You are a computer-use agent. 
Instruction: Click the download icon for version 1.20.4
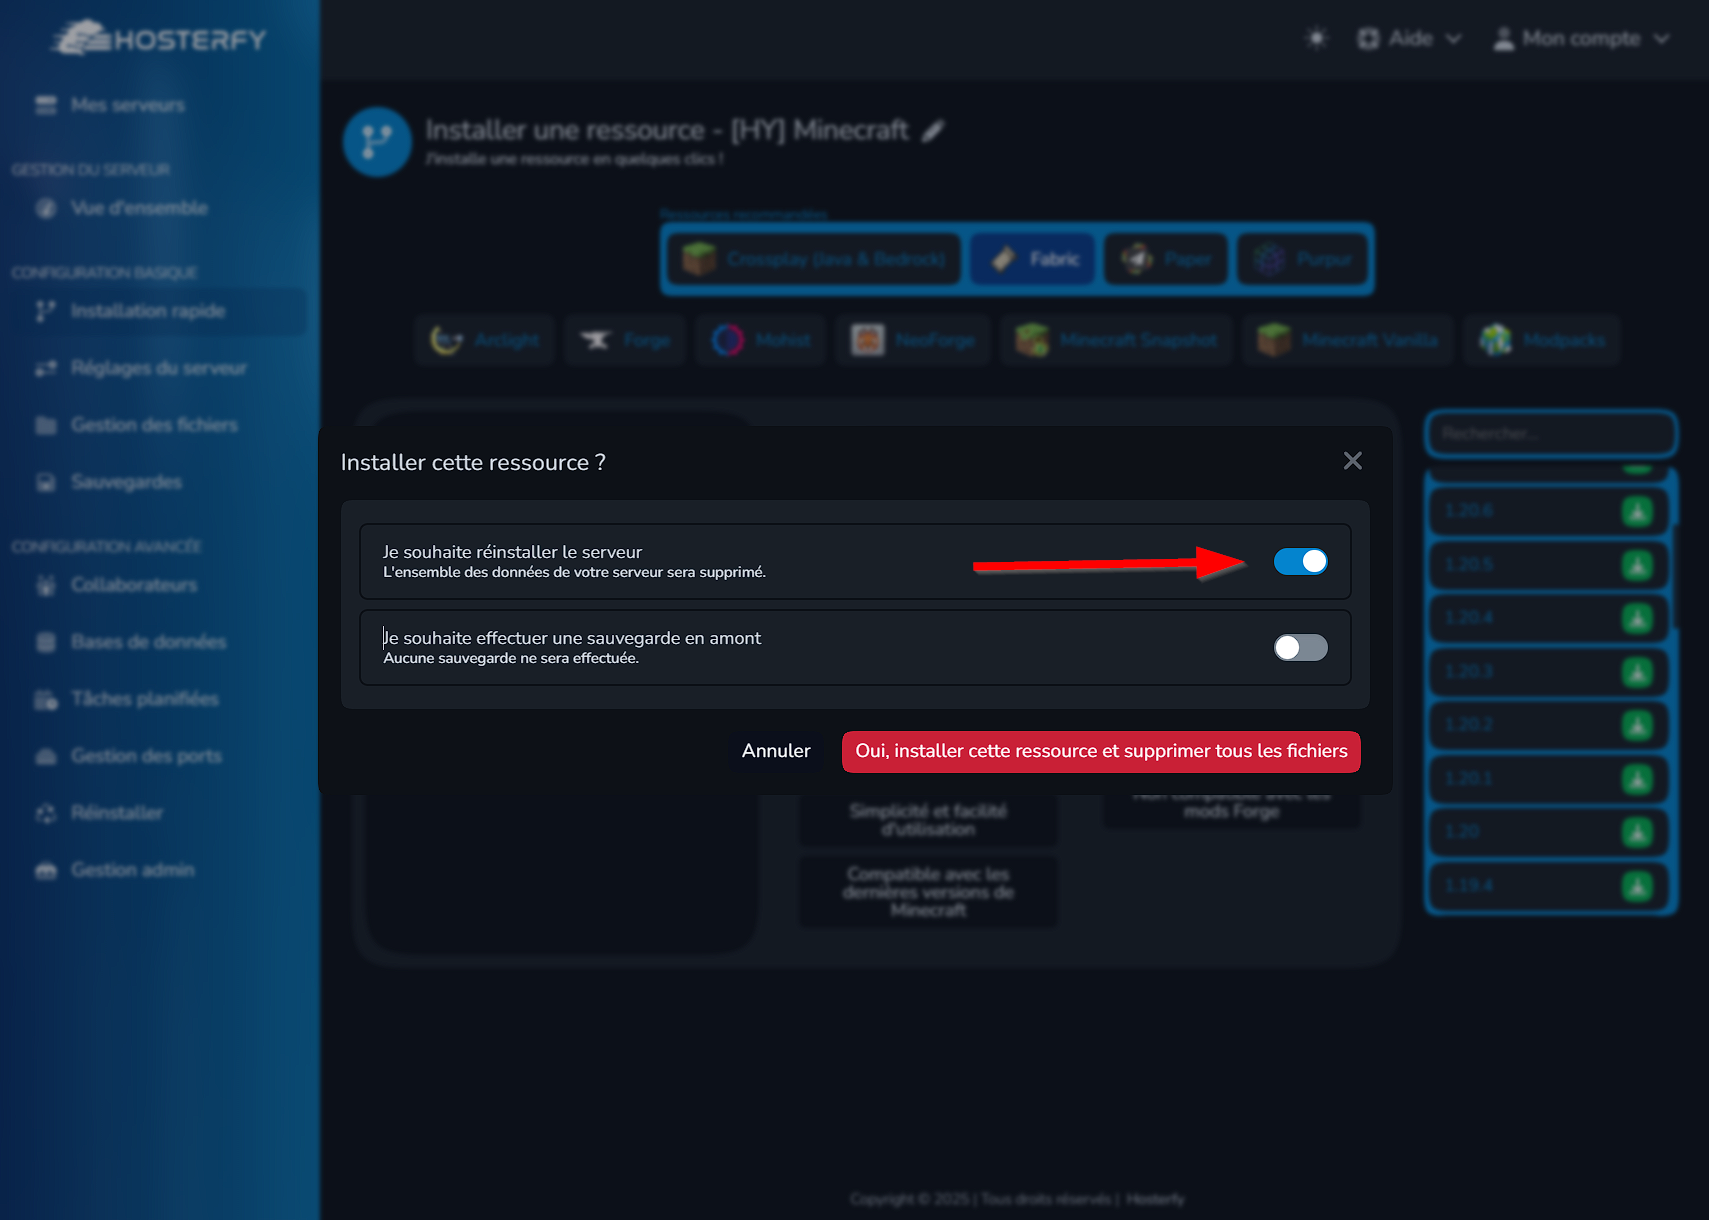pyautogui.click(x=1637, y=618)
